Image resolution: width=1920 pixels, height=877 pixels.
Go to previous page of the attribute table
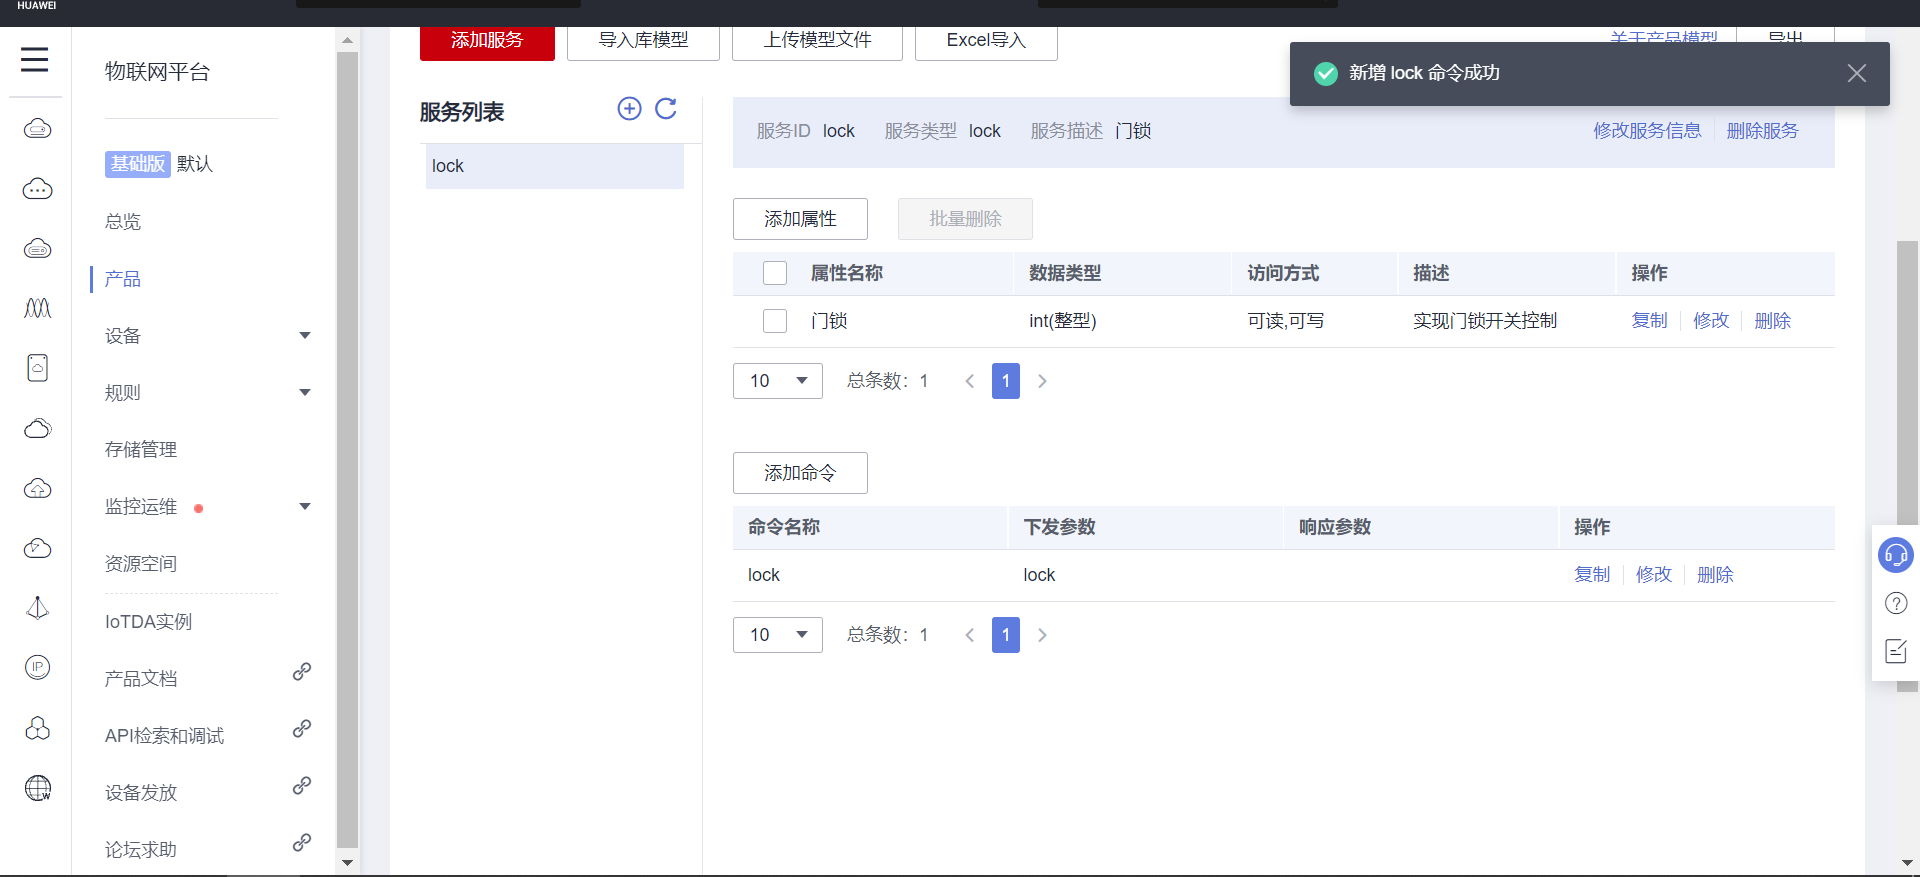click(x=969, y=381)
